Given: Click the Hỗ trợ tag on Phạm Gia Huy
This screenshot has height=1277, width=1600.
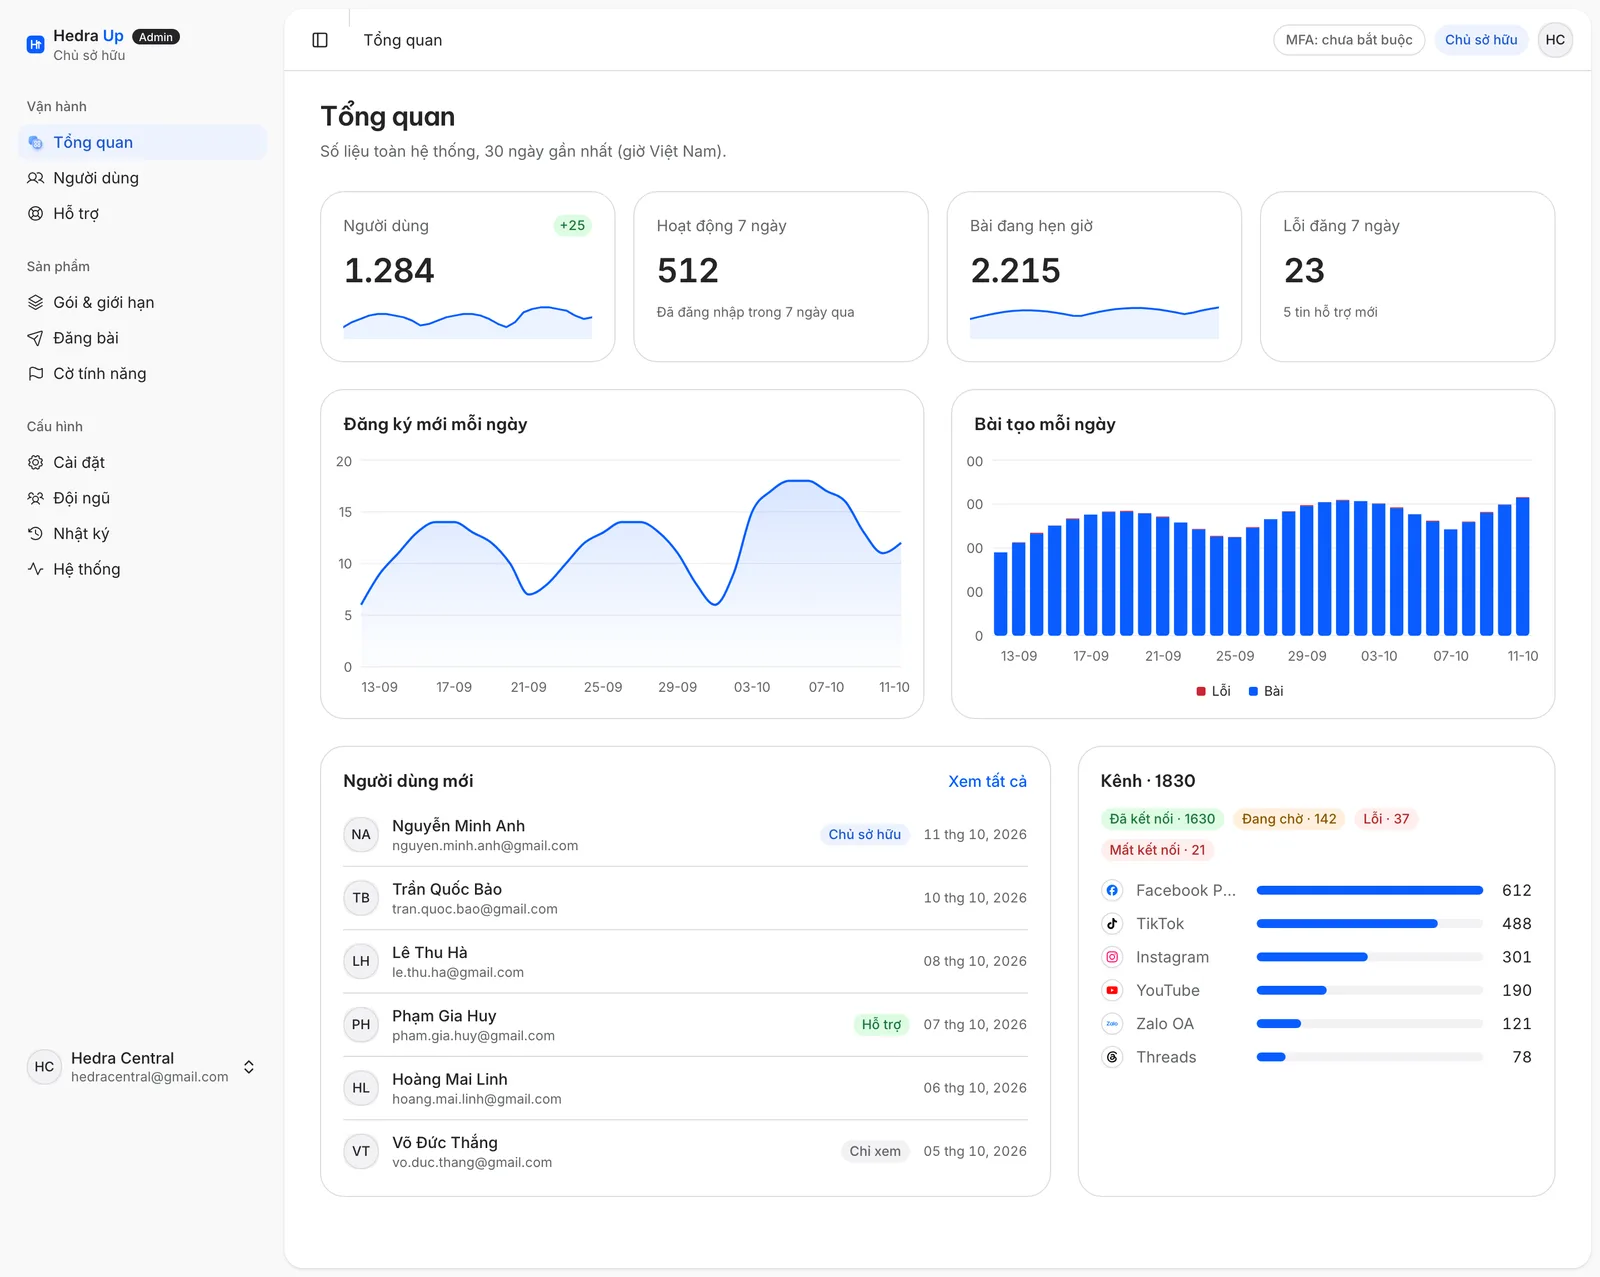Looking at the screenshot, I should pyautogui.click(x=881, y=1024).
